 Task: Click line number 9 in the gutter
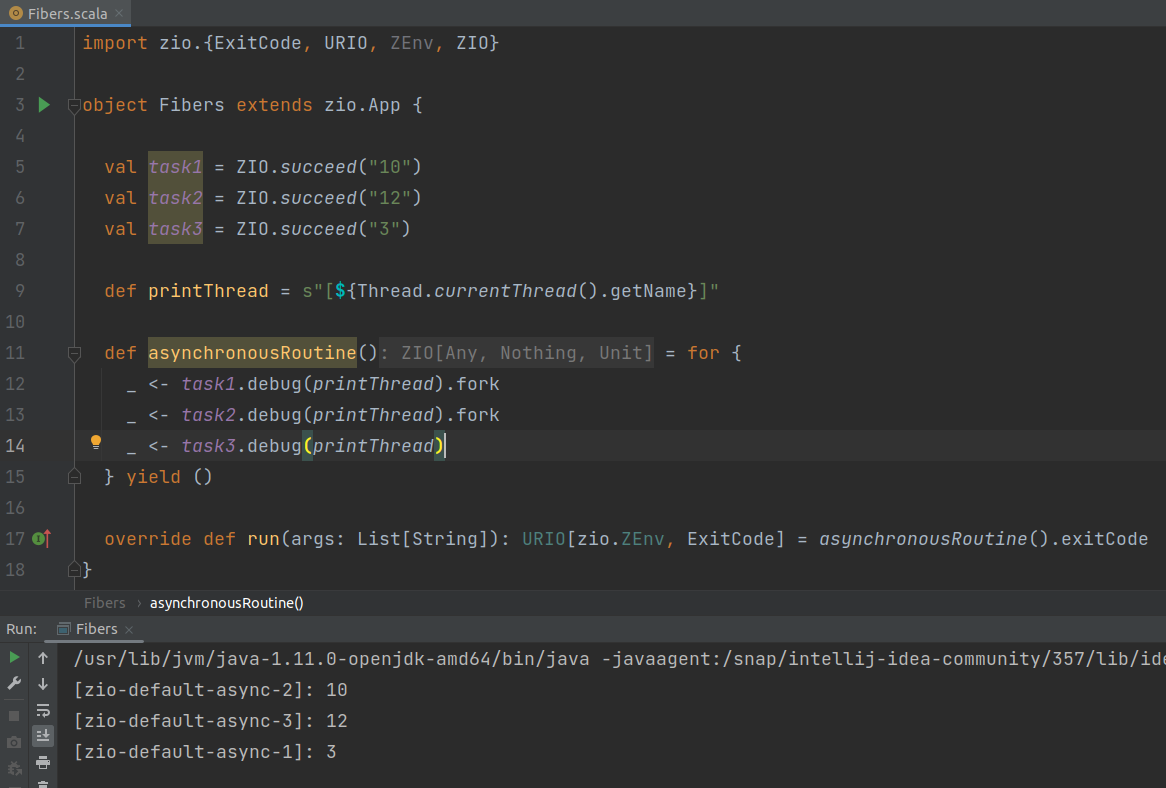point(20,291)
